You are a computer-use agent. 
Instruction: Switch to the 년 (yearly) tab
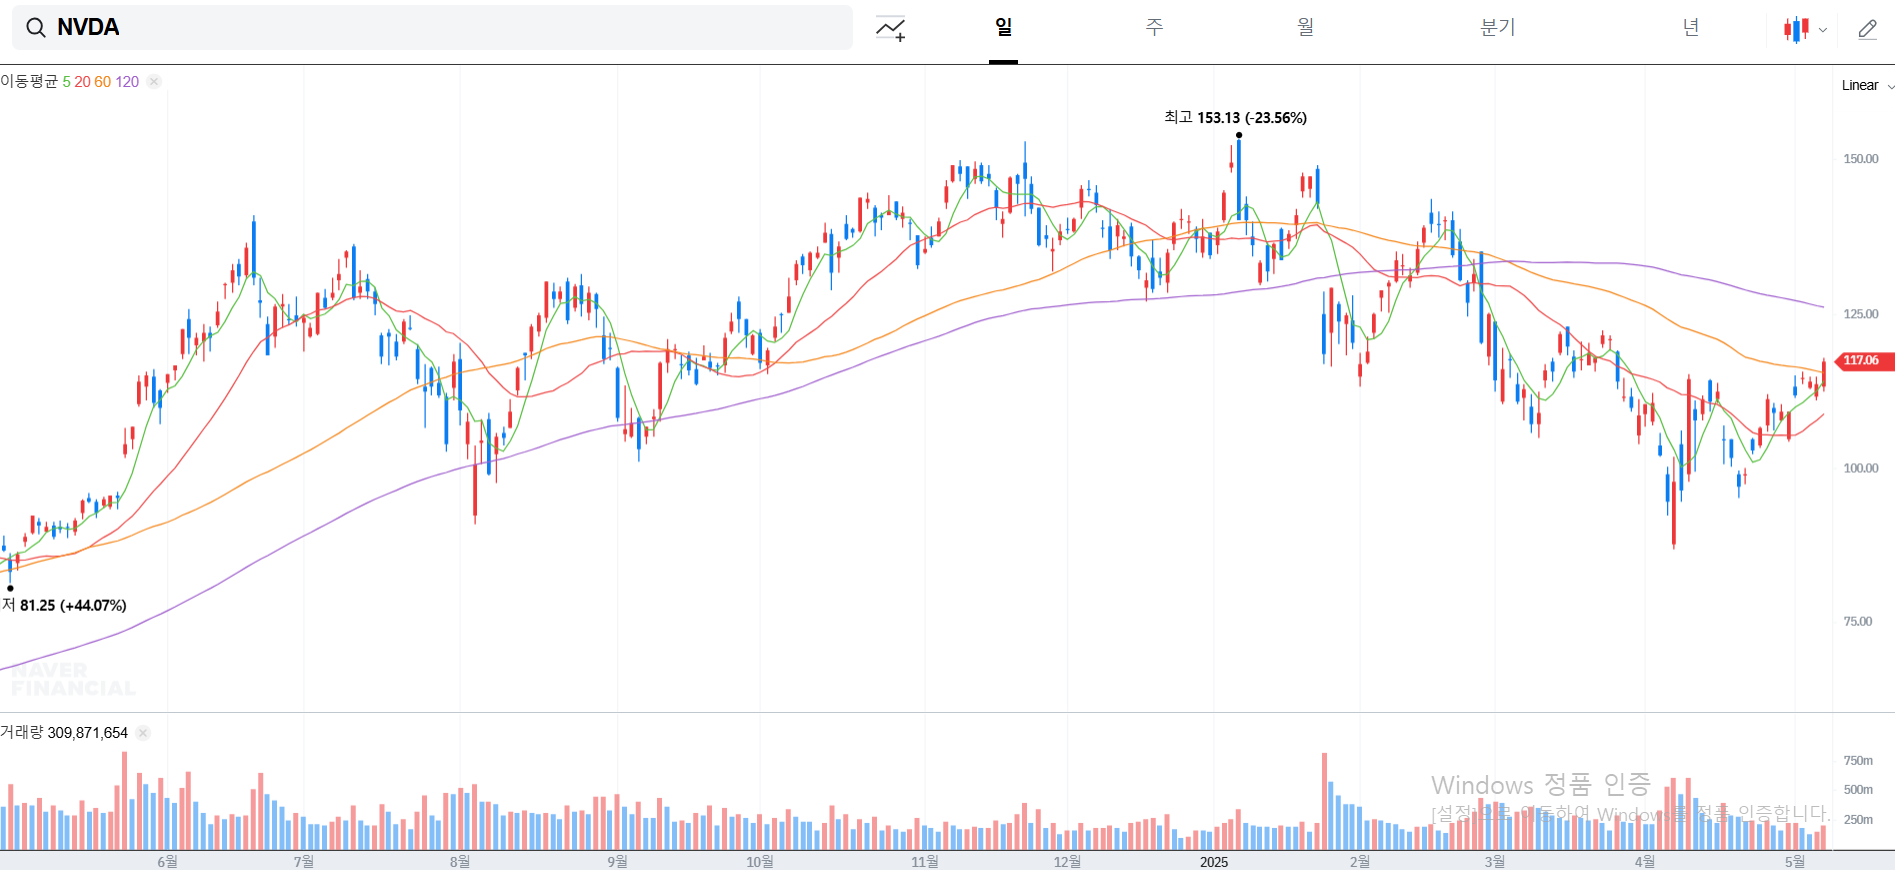pyautogui.click(x=1690, y=27)
